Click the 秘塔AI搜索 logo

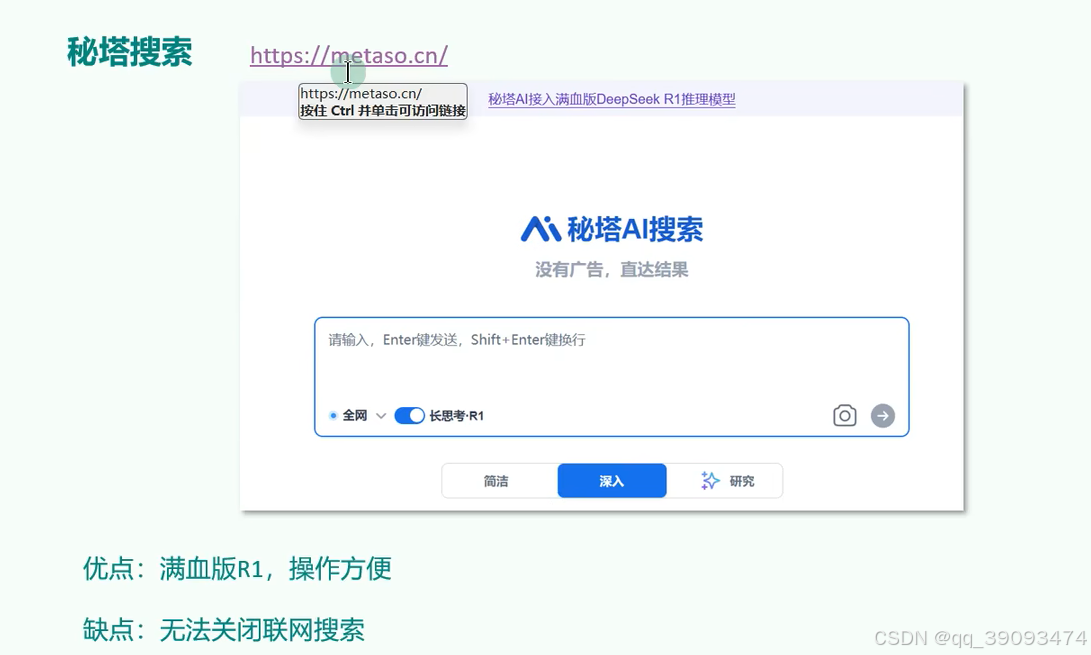click(x=612, y=229)
